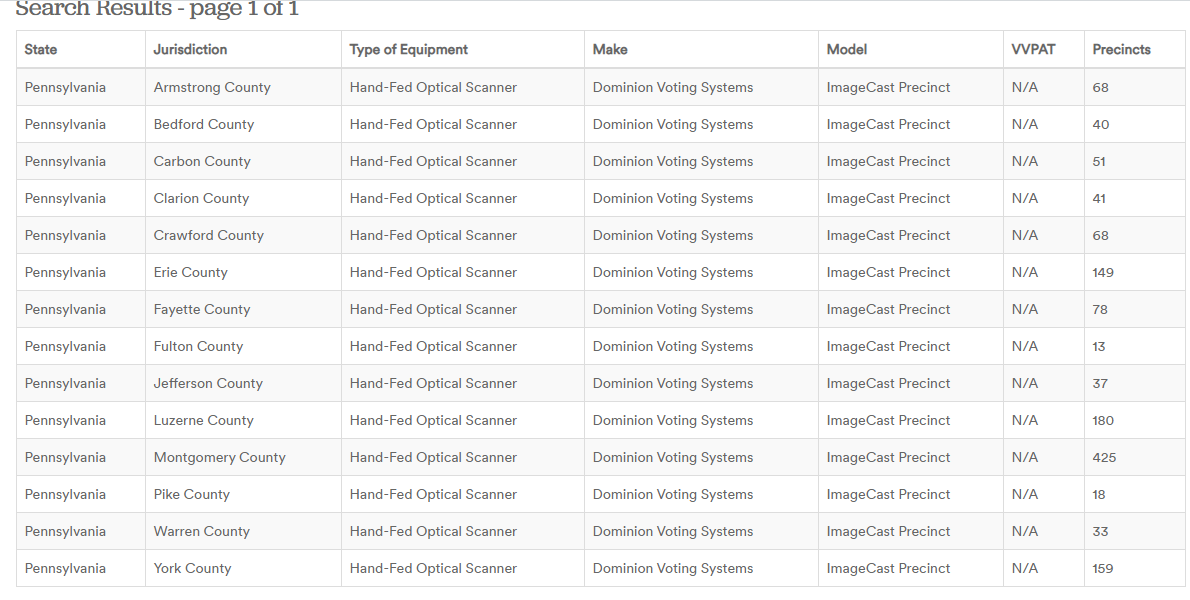Screen dimensions: 1190x600
Task: Click N/A in the Montgomery County row
Action: point(1025,458)
